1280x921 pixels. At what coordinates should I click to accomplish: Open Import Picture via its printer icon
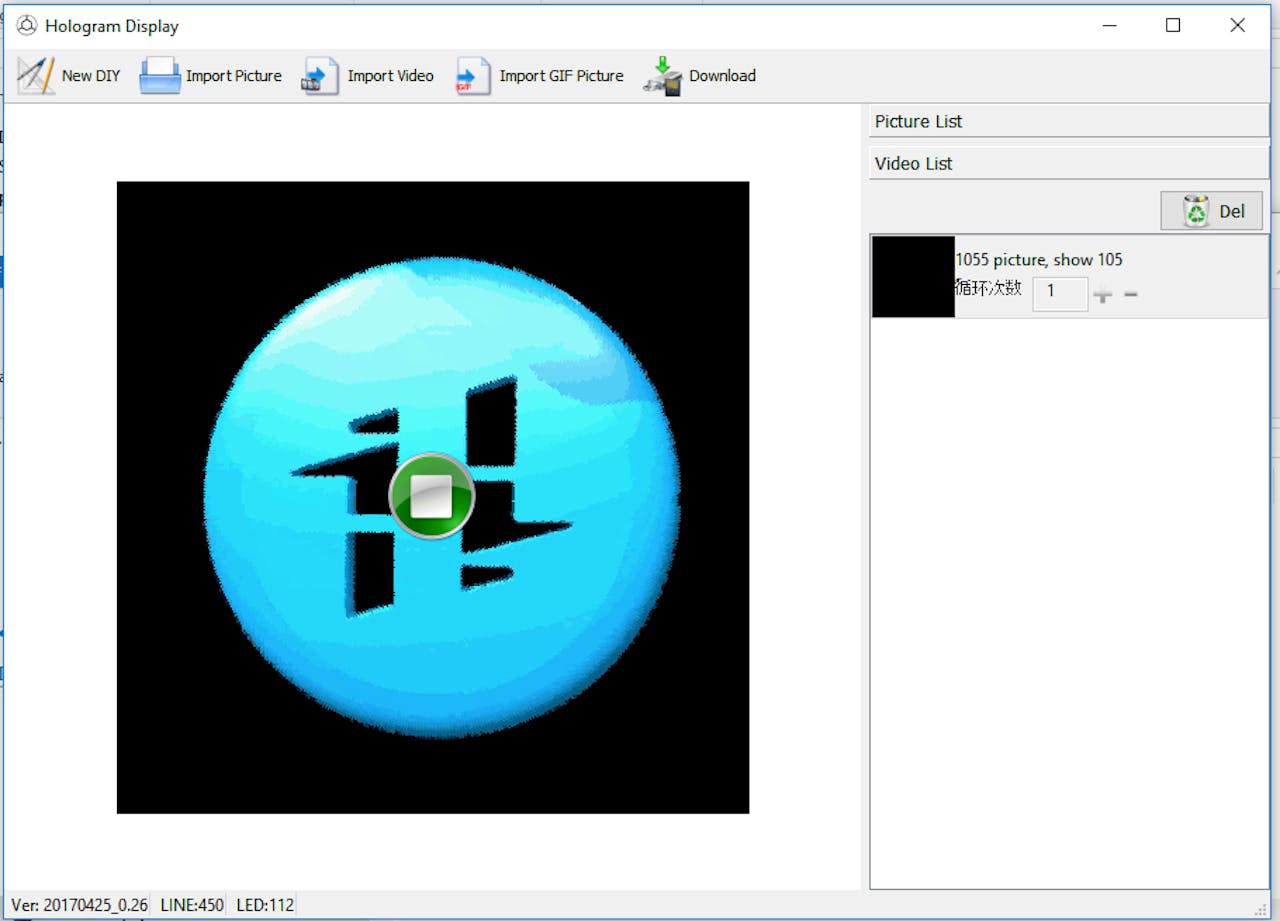(158, 75)
